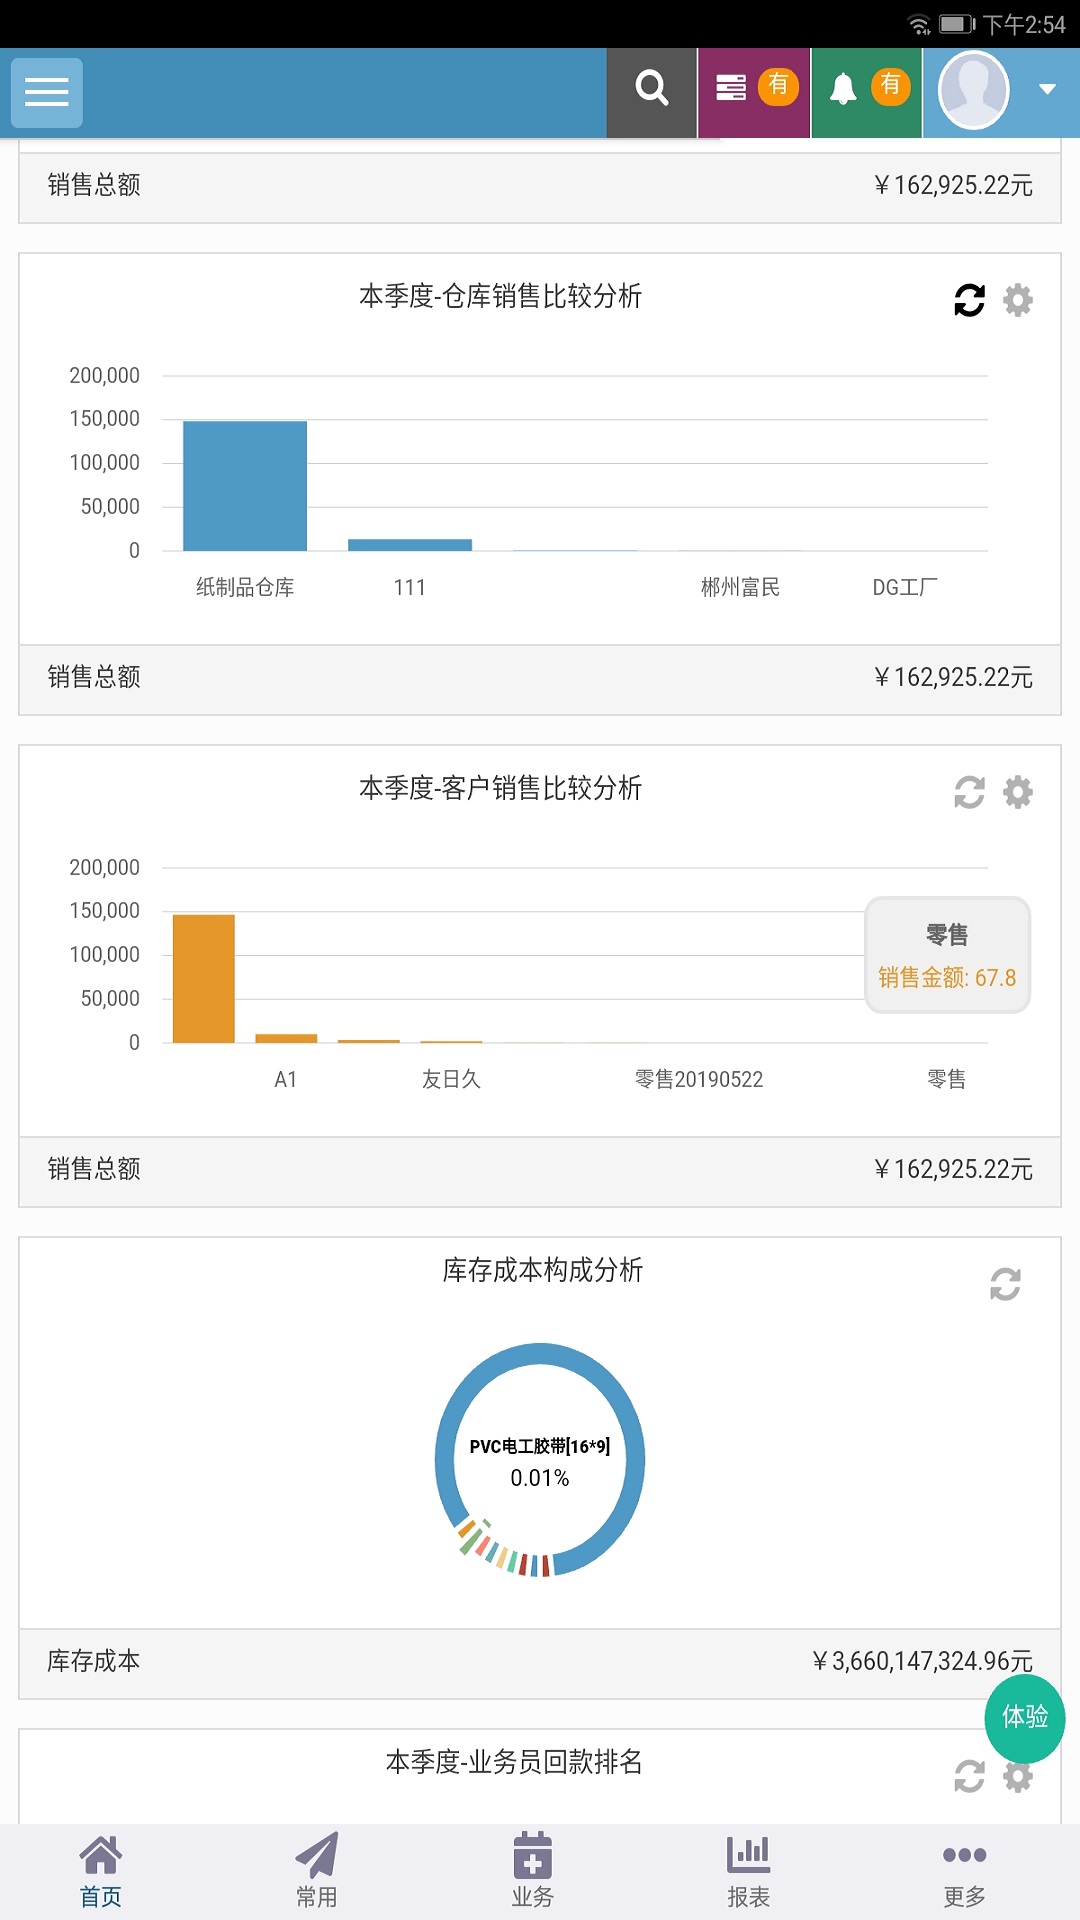Tap the 下午2:54 clock

[x=1024, y=24]
